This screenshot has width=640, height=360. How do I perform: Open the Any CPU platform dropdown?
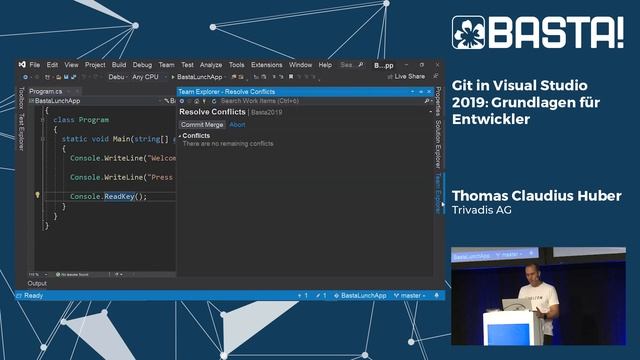coord(149,77)
